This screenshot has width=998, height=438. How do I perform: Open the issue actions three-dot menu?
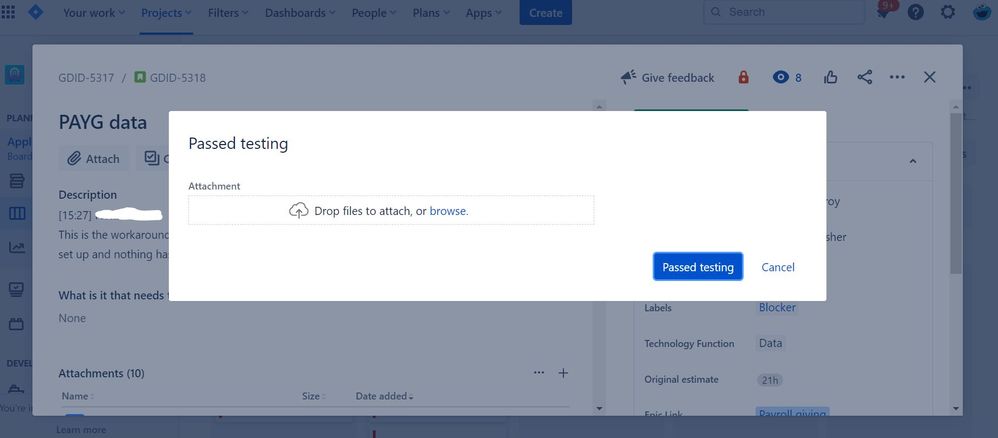897,78
